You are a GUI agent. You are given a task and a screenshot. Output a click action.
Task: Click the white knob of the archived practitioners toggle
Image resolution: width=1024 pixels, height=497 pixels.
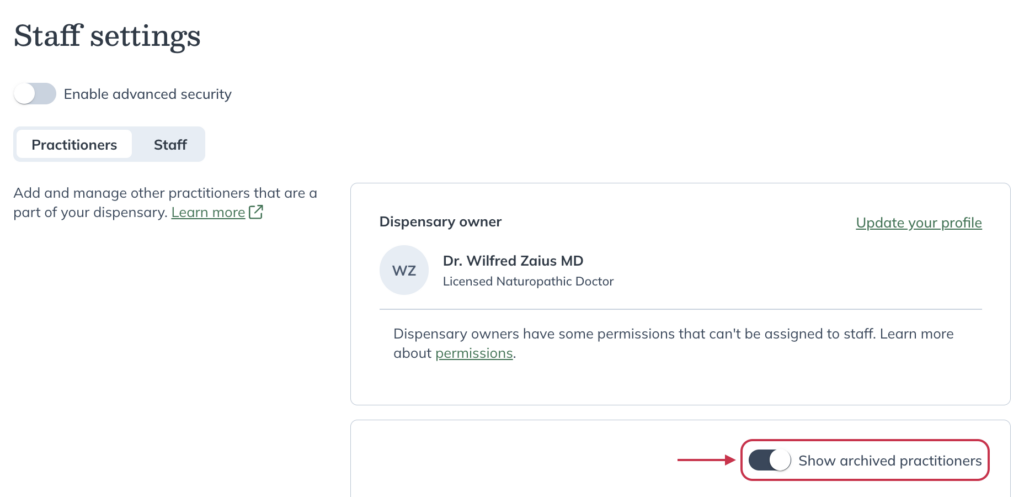click(x=780, y=460)
